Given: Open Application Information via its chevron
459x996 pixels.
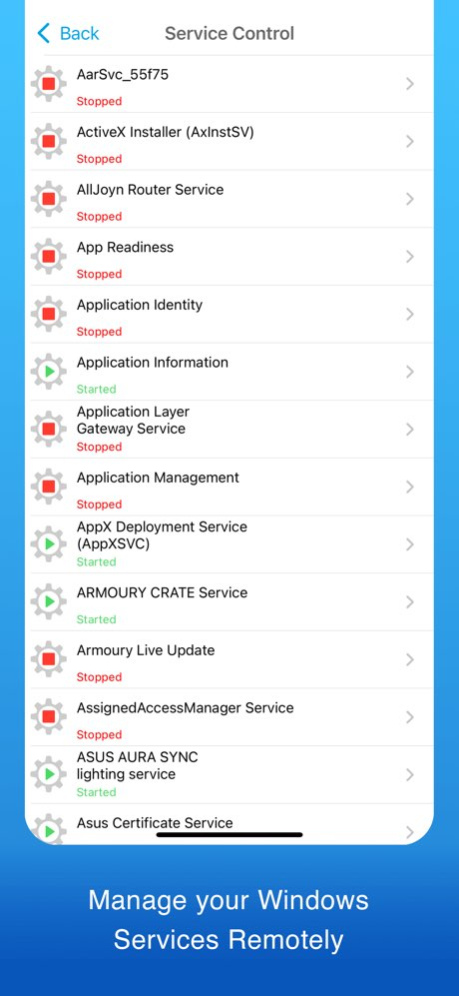Looking at the screenshot, I should 410,372.
